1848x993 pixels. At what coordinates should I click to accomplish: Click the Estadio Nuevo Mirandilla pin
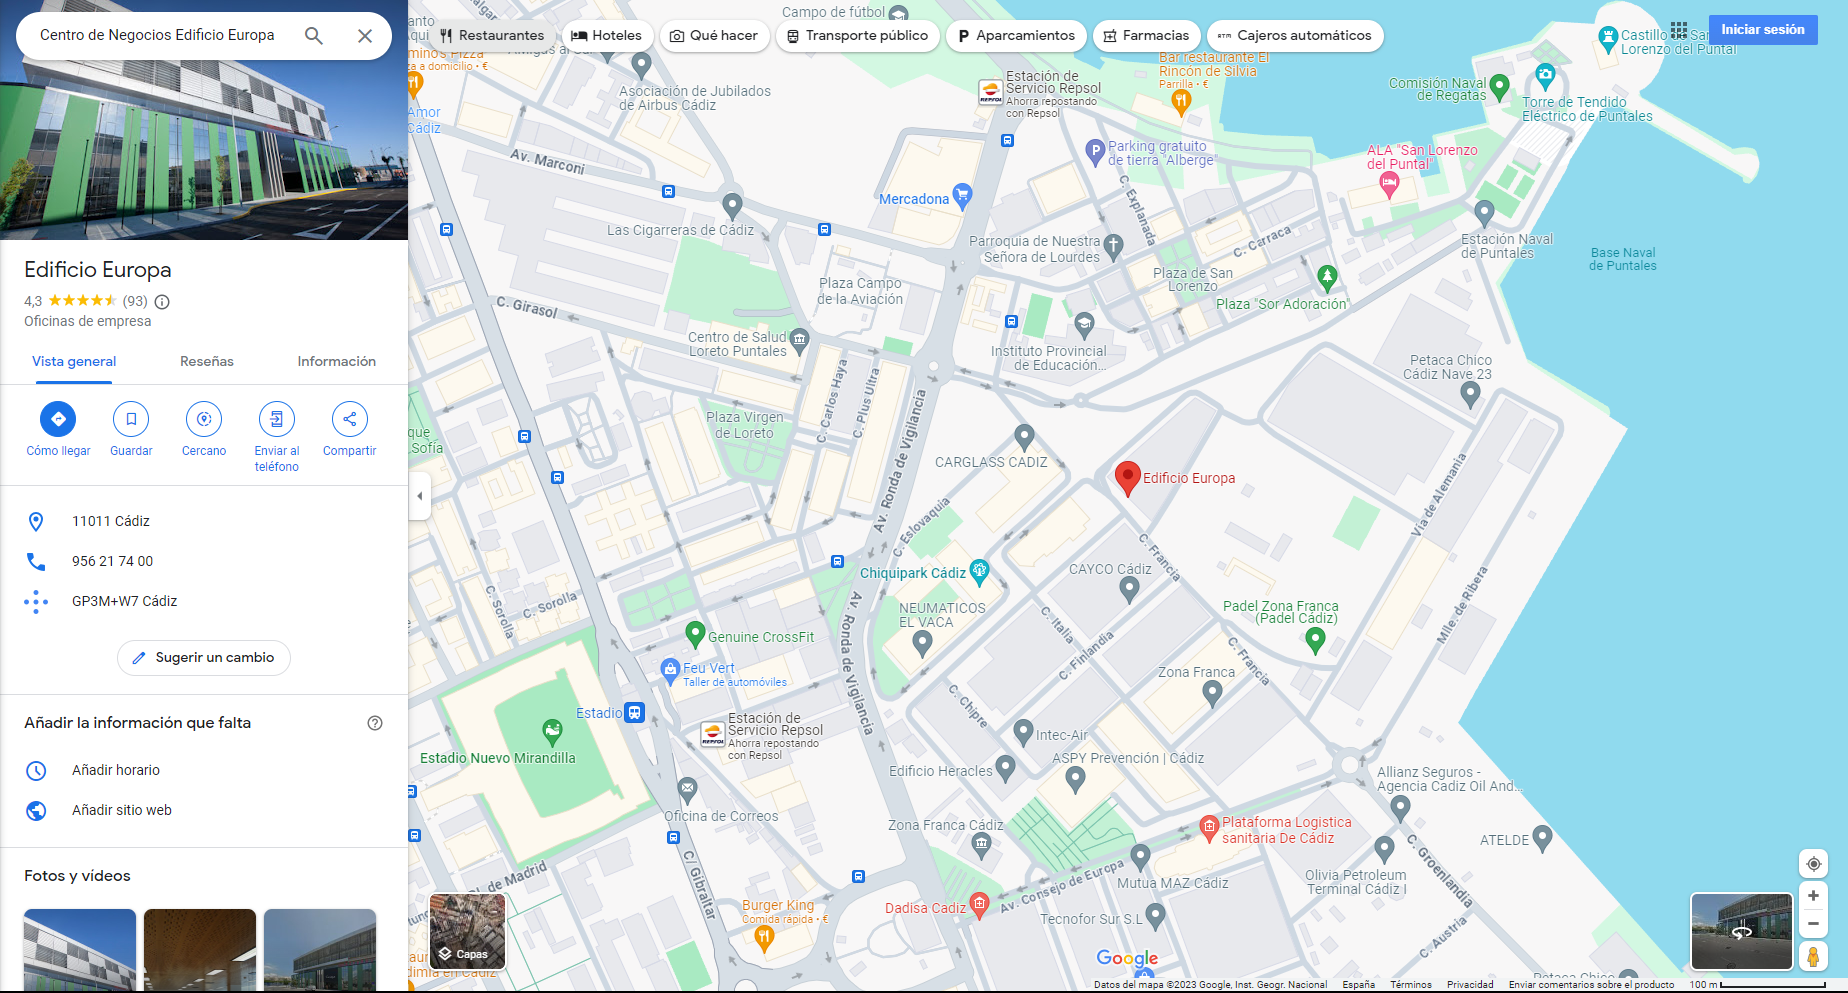coord(552,733)
